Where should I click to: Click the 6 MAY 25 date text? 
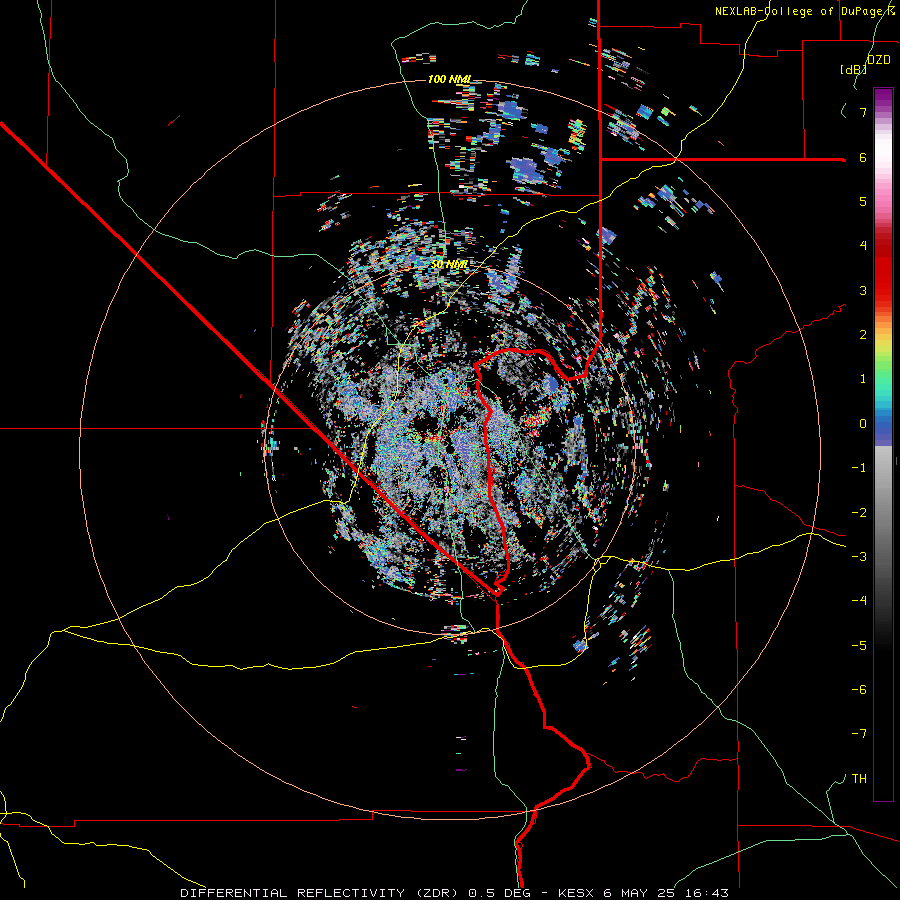638,893
